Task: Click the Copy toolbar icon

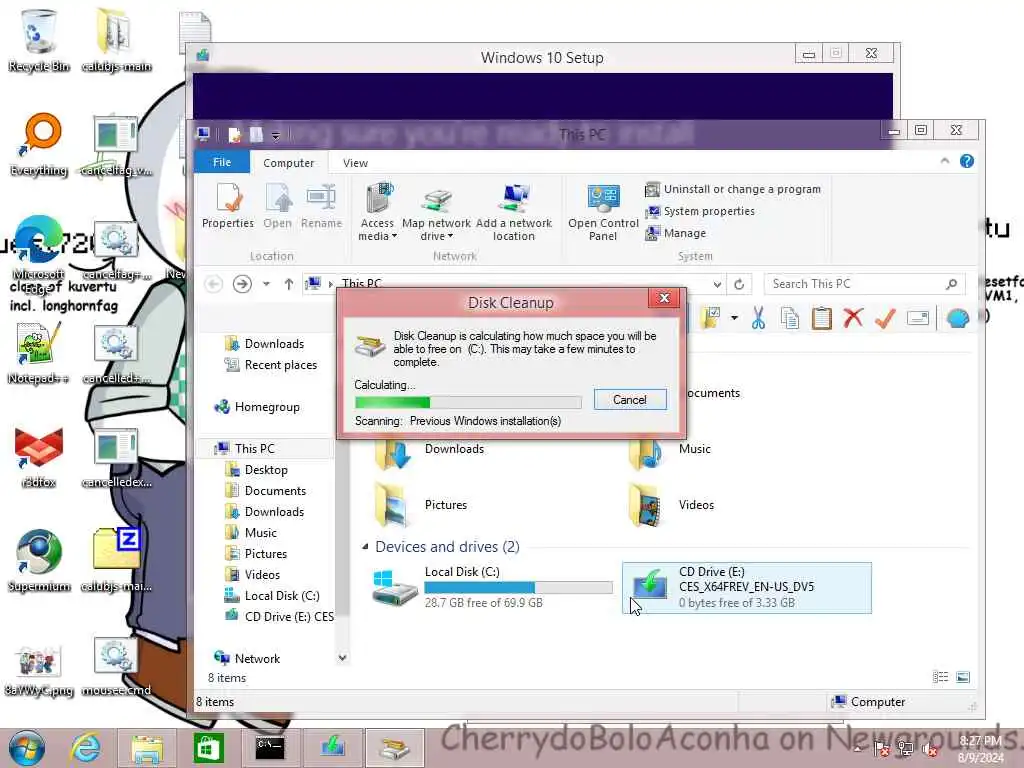Action: tap(790, 318)
